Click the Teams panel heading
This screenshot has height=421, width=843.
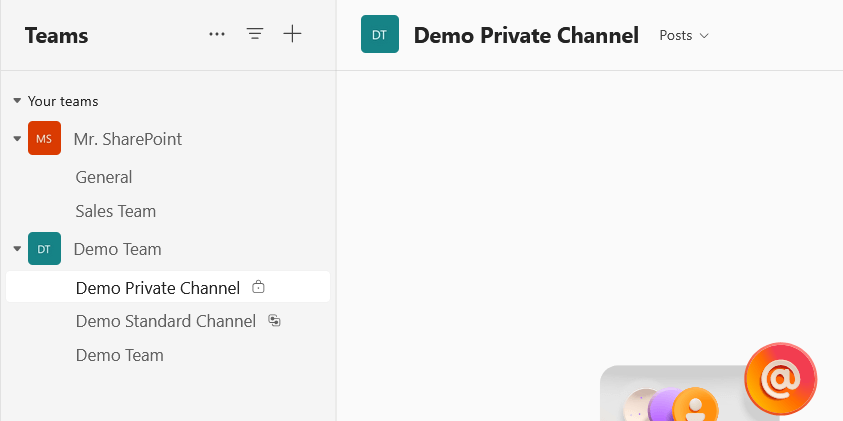pyautogui.click(x=56, y=35)
